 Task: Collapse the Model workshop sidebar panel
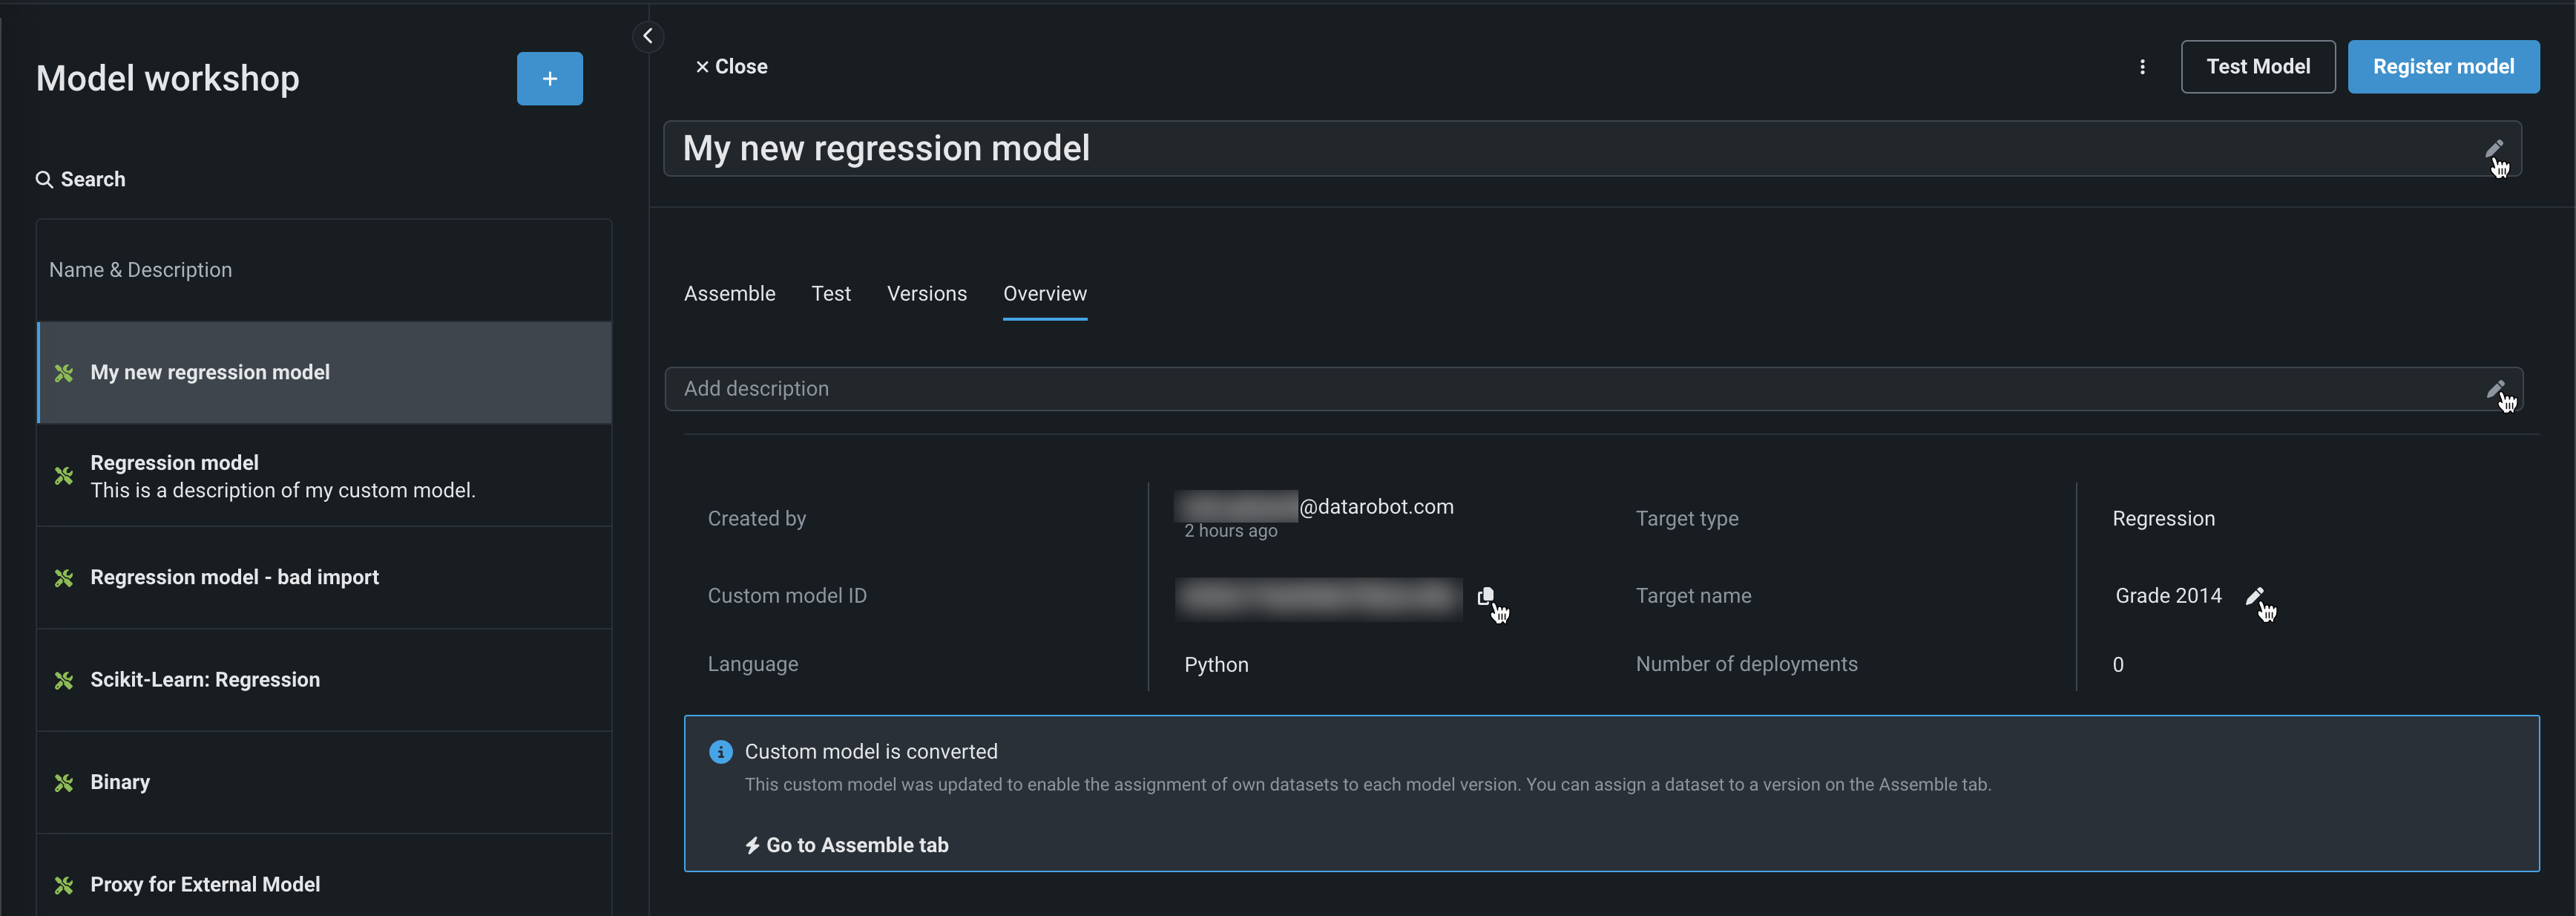click(648, 37)
